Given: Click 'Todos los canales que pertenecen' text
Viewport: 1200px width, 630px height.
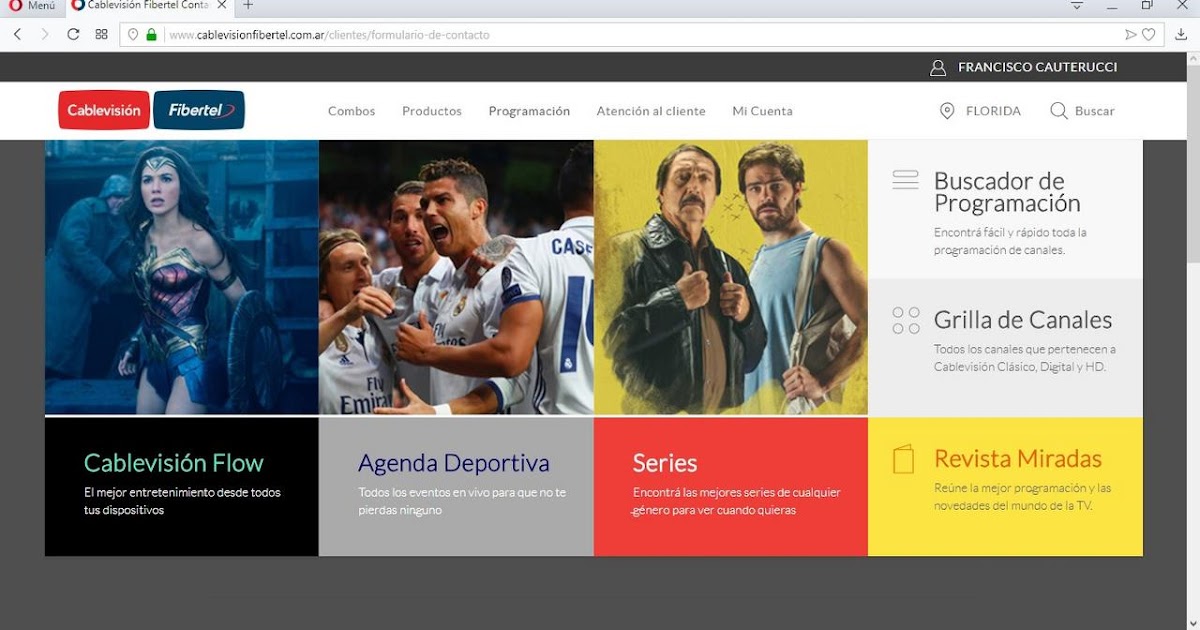Looking at the screenshot, I should [1025, 358].
